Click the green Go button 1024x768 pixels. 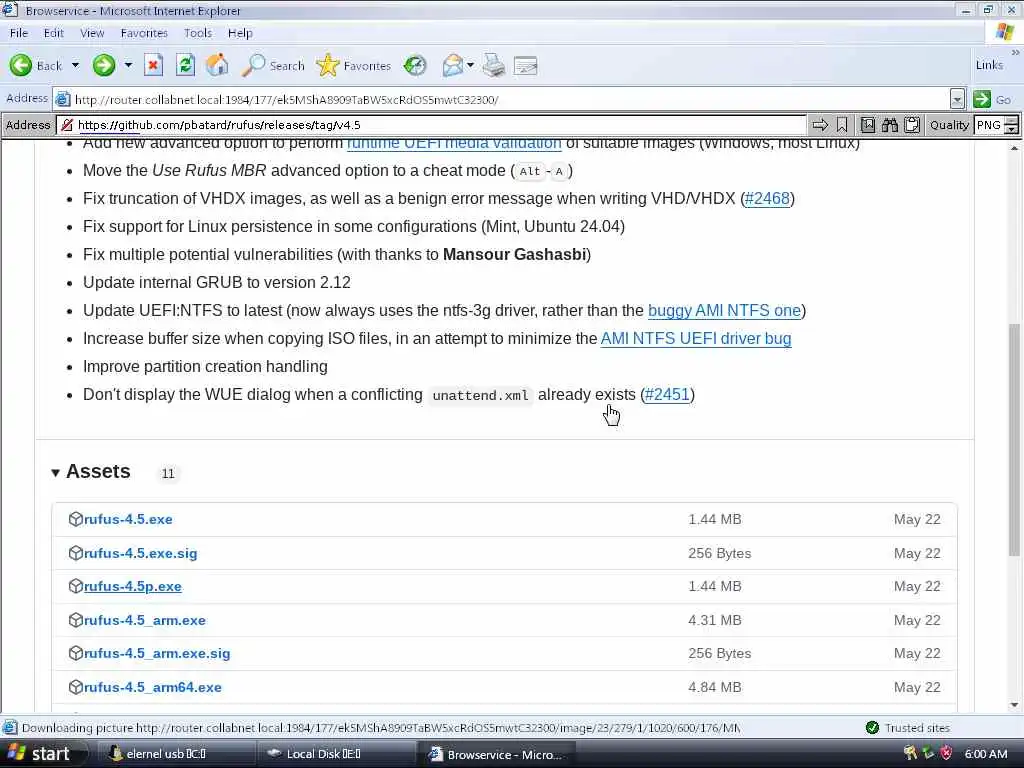coord(991,99)
